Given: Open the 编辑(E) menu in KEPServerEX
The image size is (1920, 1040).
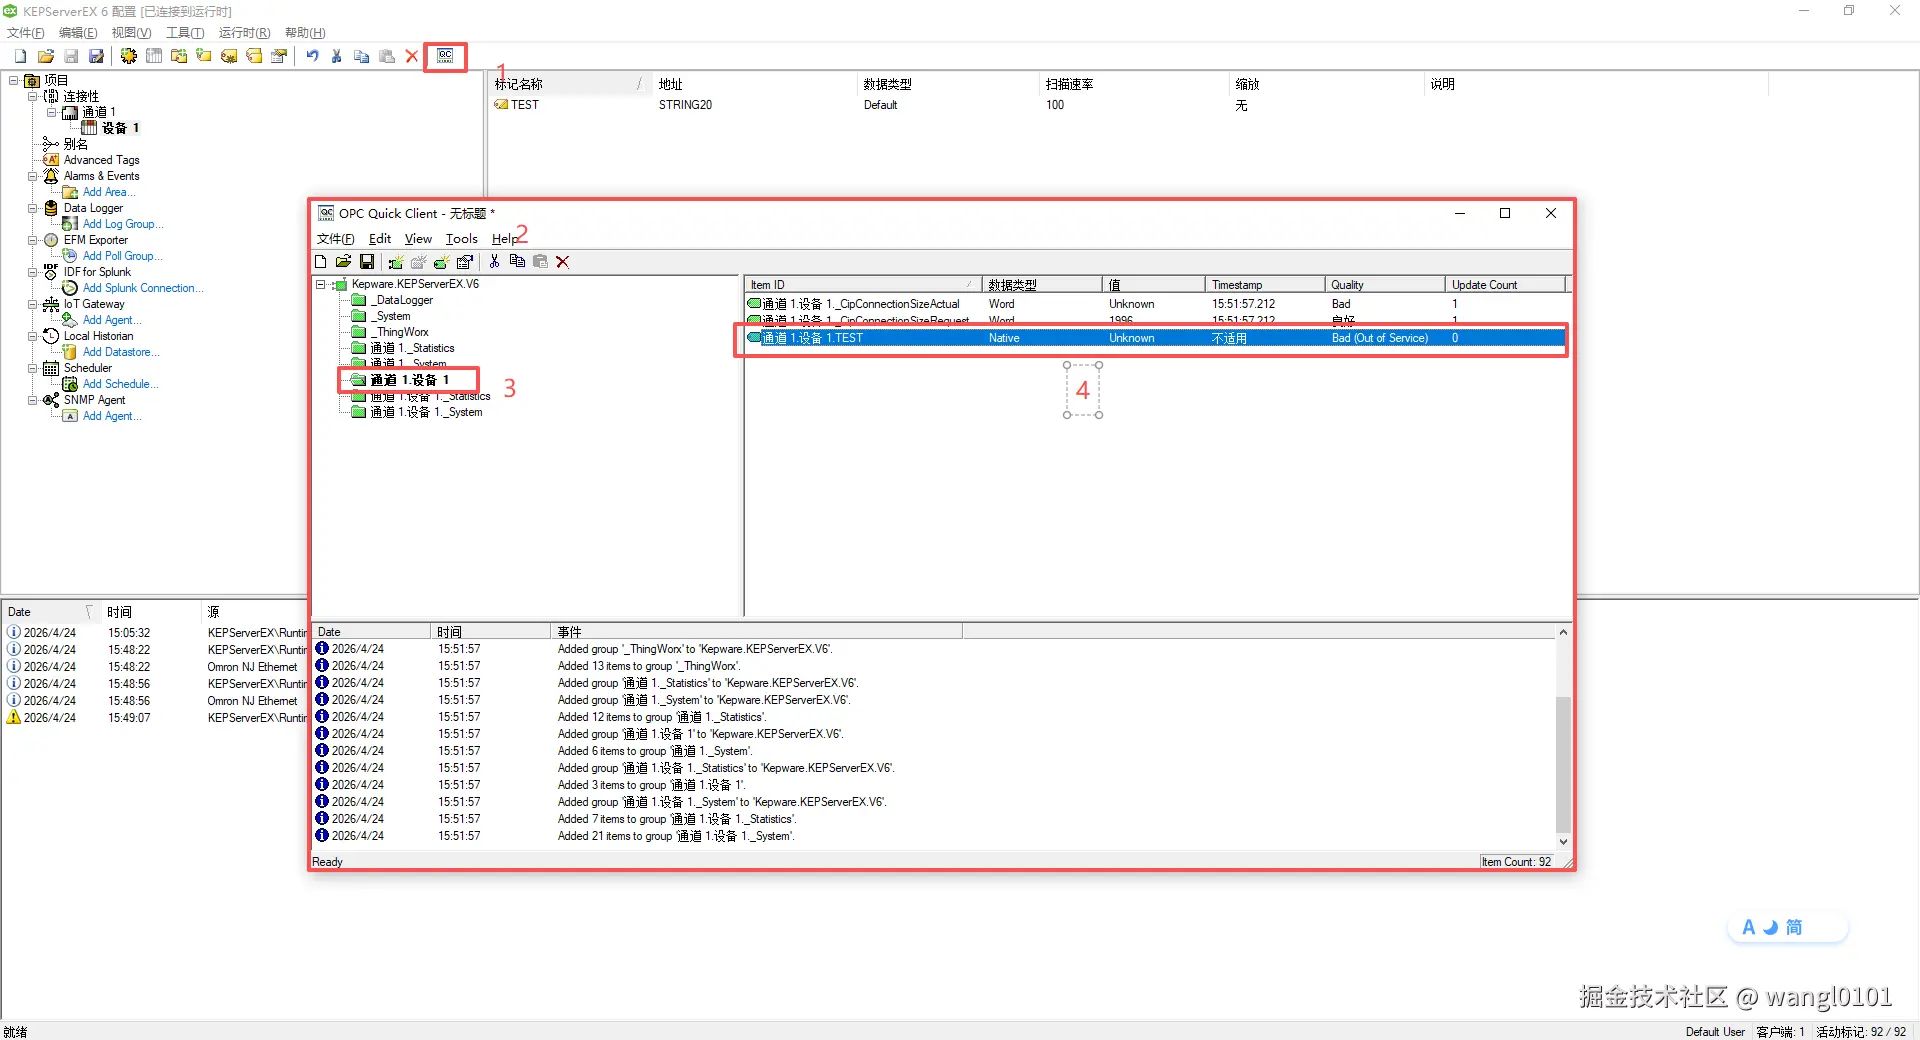Looking at the screenshot, I should pos(78,33).
